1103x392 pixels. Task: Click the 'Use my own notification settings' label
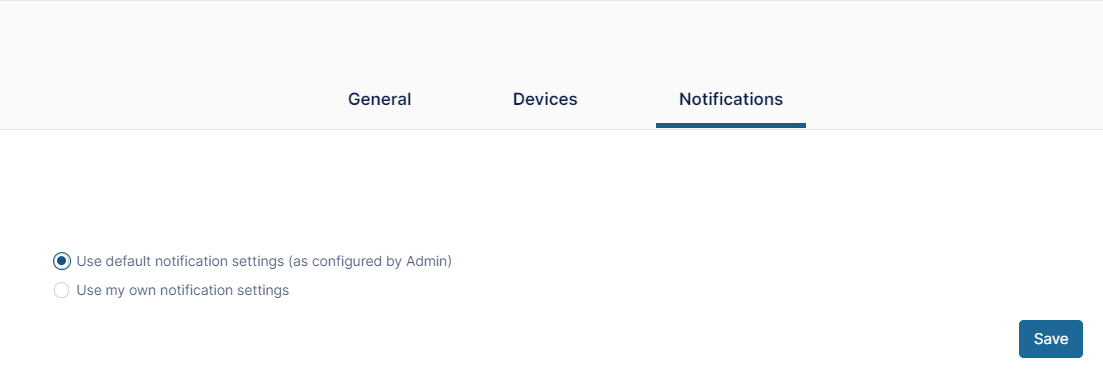[183, 290]
